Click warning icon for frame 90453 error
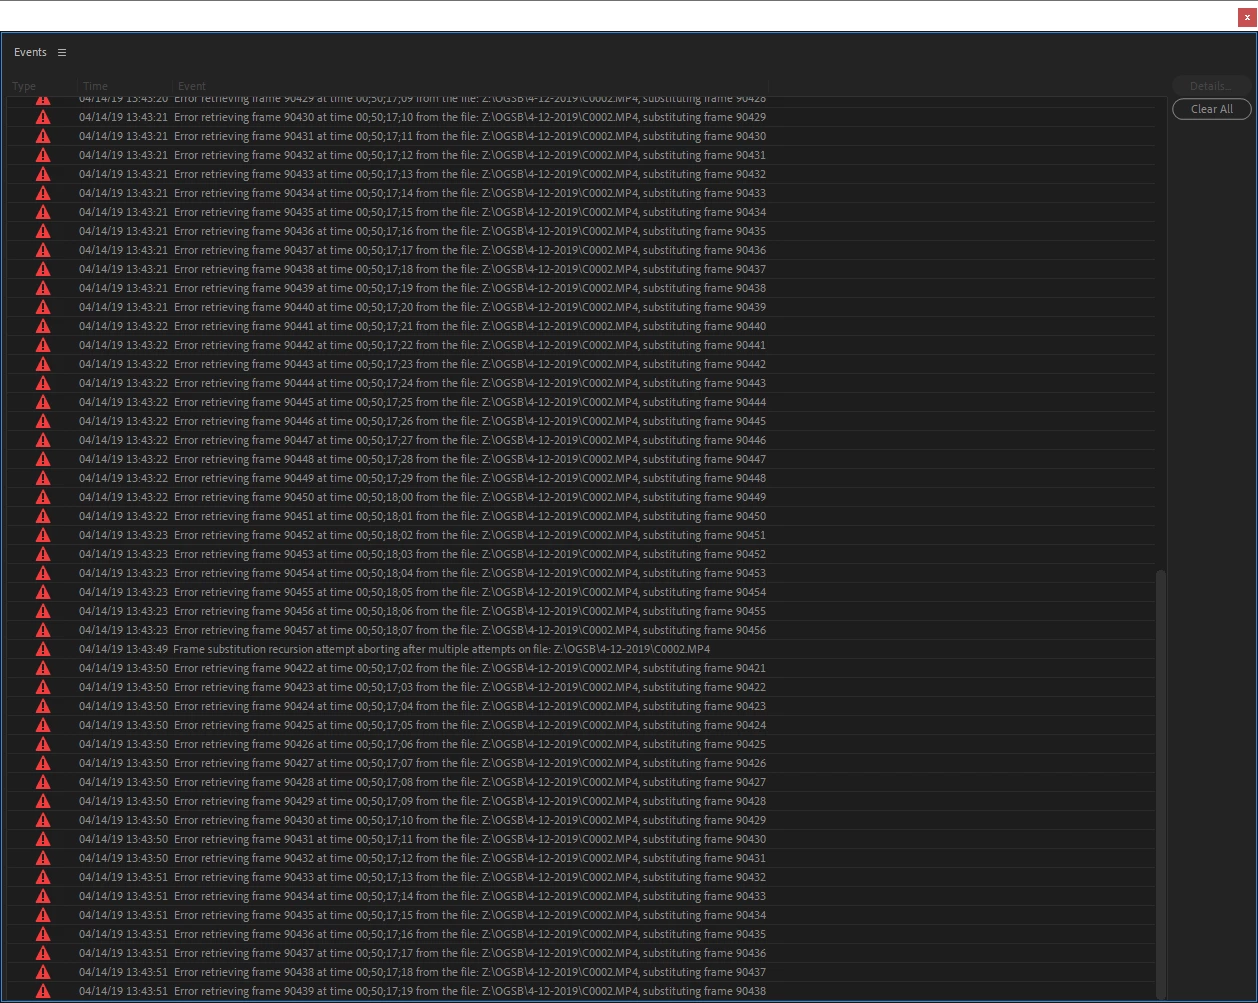 (x=43, y=554)
